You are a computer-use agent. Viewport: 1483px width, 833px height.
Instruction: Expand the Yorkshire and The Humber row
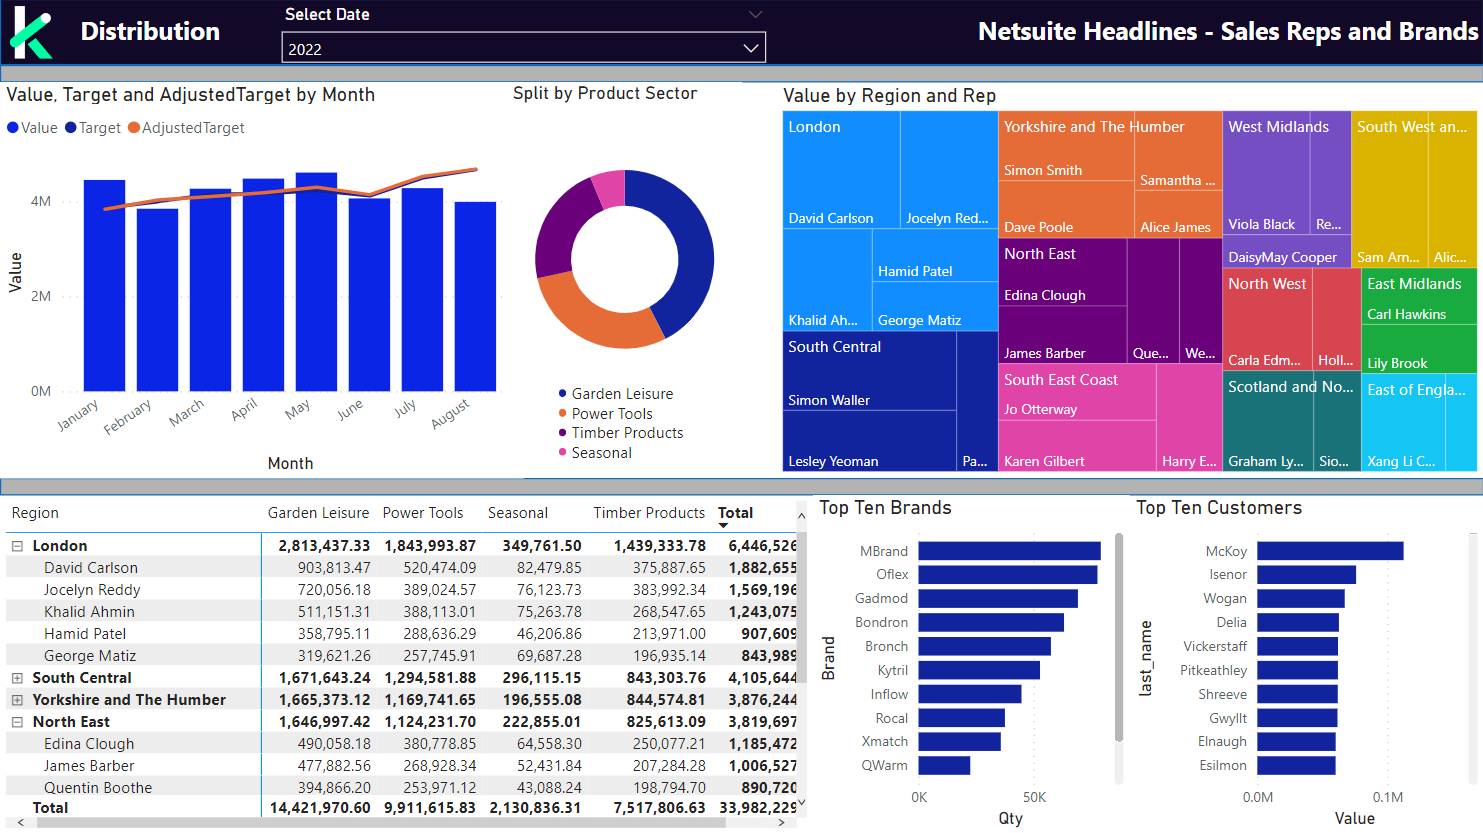pos(17,700)
